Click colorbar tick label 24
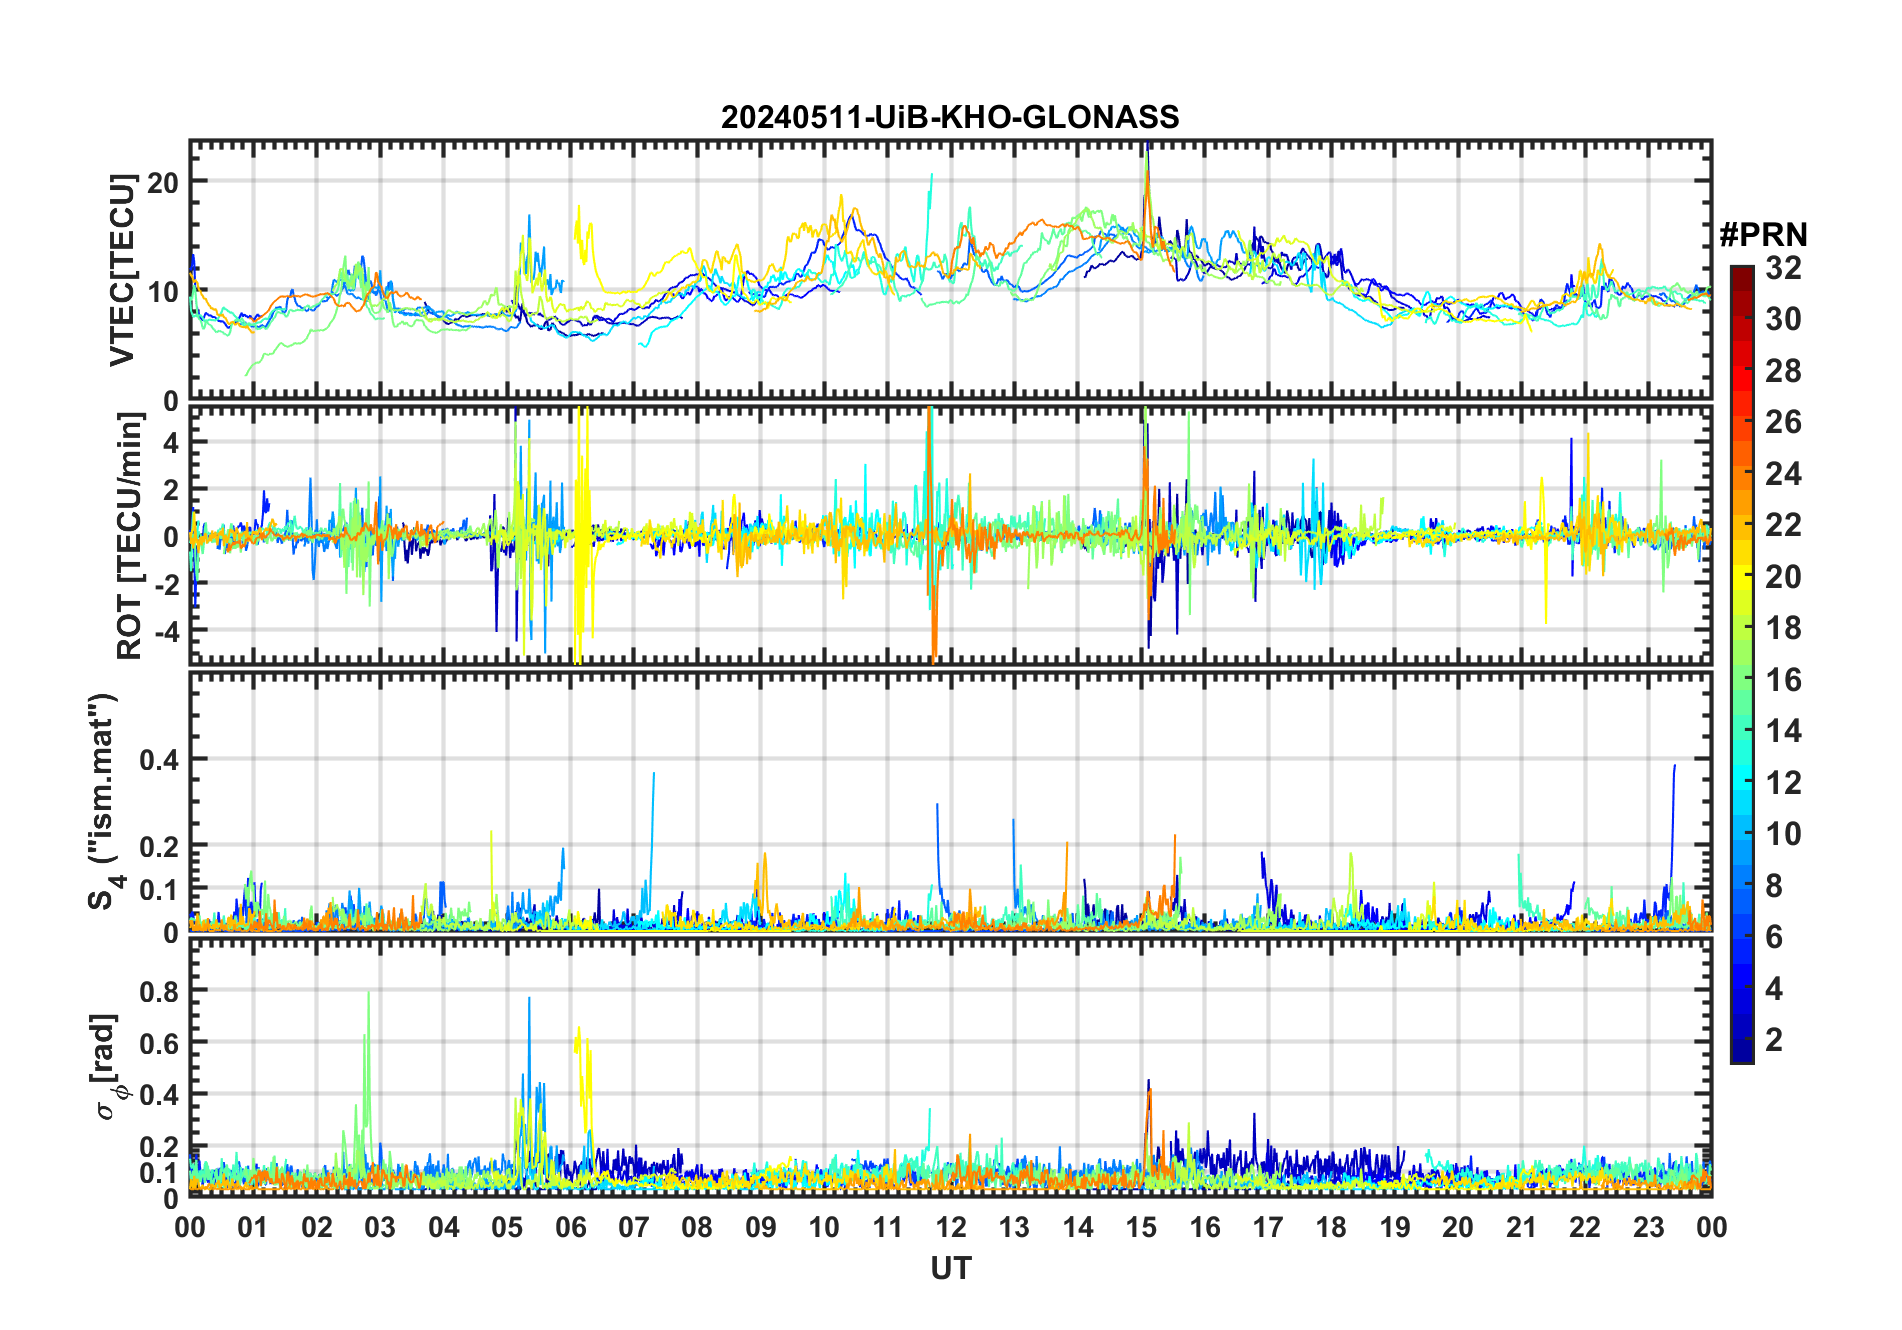This screenshot has height=1330, width=1902. click(1783, 474)
